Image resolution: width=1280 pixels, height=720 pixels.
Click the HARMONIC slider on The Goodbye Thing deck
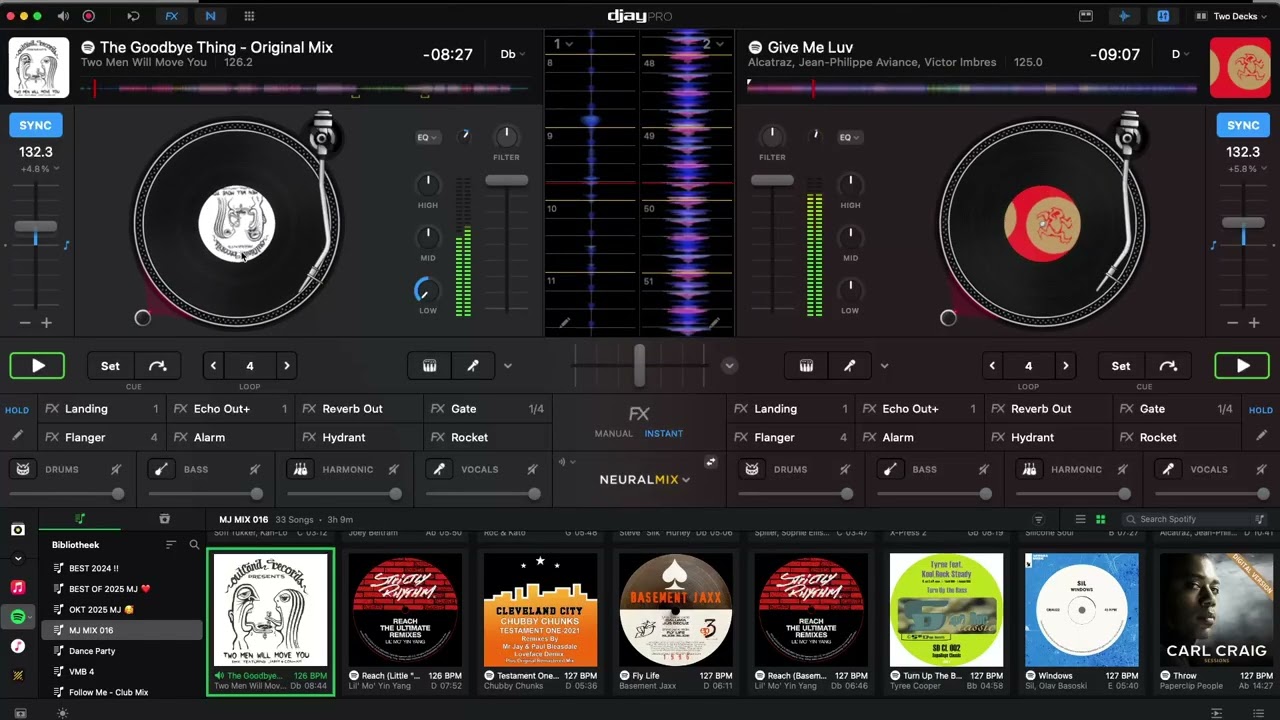pos(344,494)
